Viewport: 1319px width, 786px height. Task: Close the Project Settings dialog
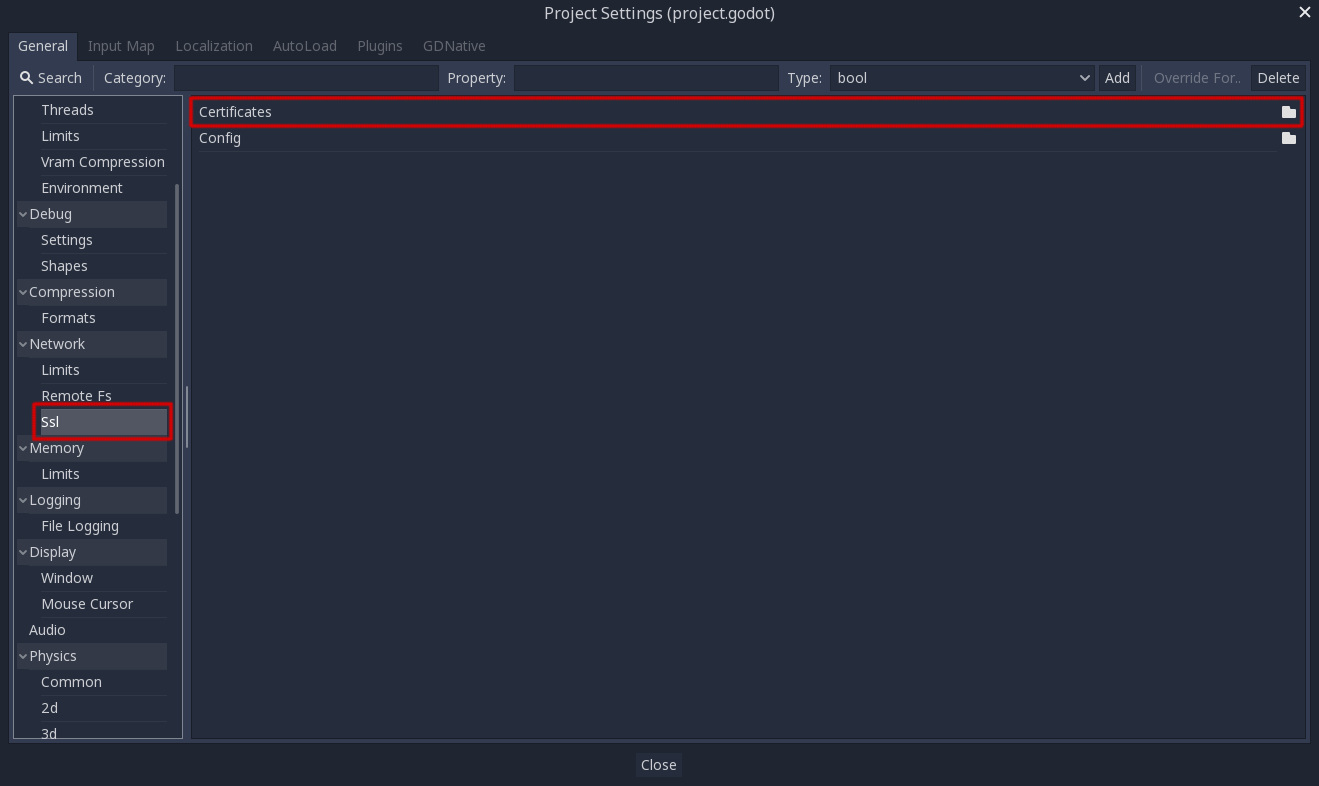coord(1304,12)
